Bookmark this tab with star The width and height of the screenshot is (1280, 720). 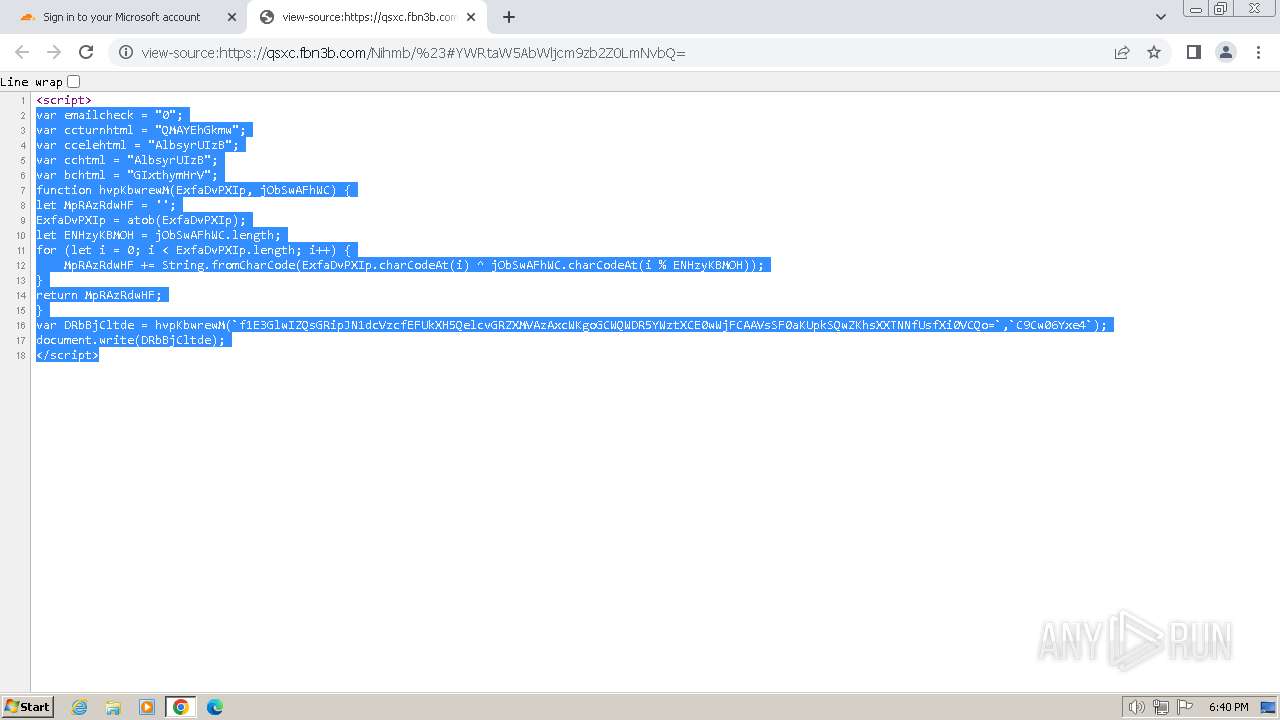(1154, 52)
